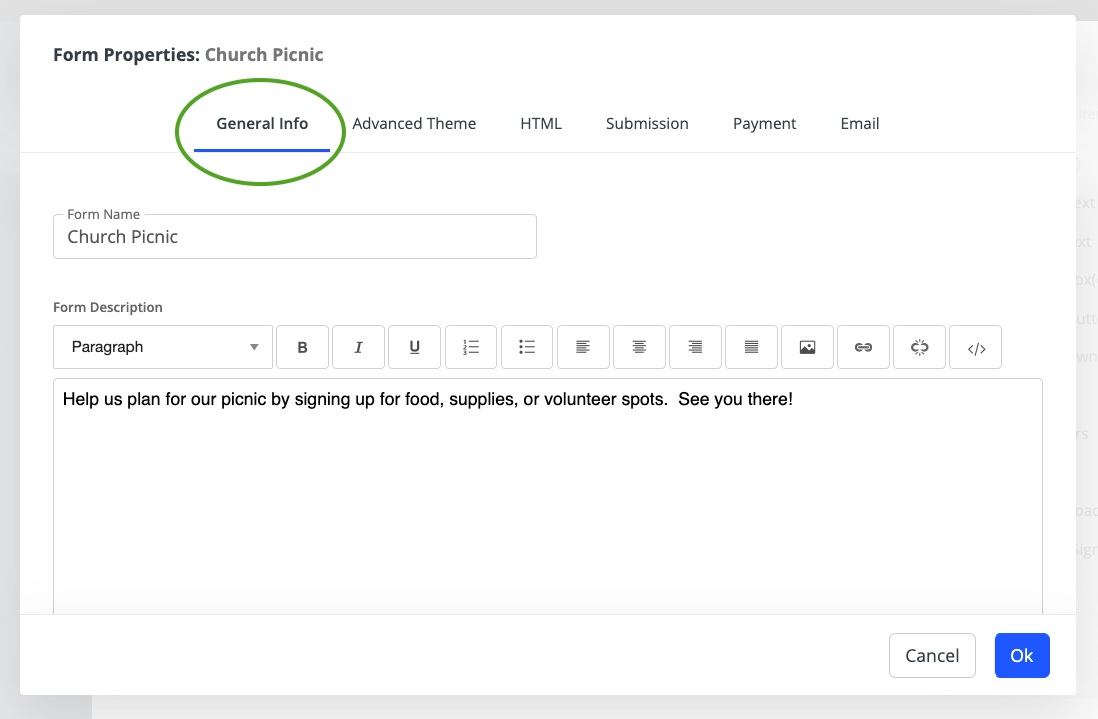Justify the description text
The image size is (1098, 719).
point(751,347)
